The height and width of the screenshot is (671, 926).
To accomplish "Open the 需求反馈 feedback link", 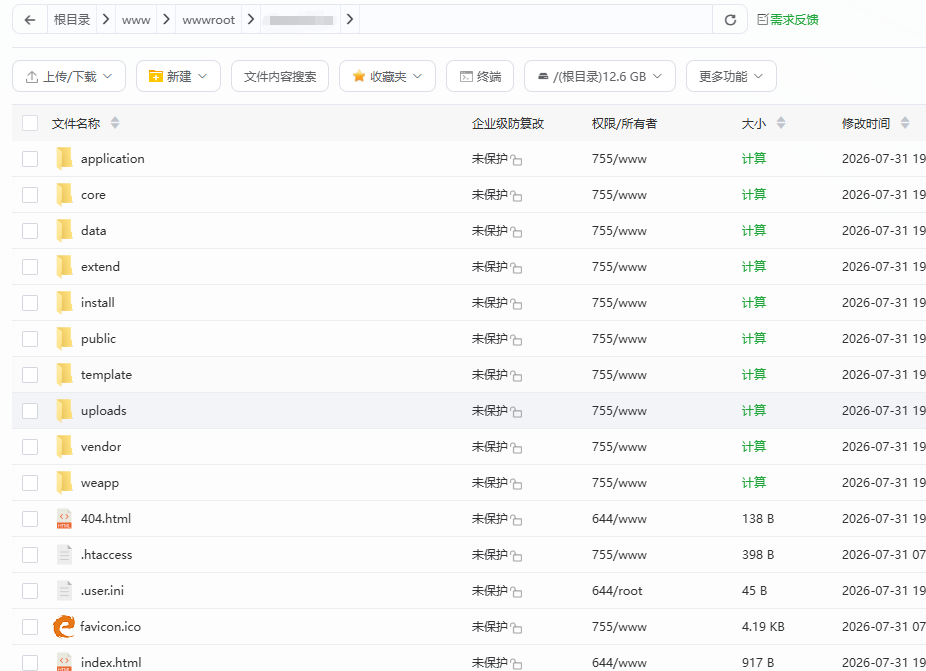I will coord(788,19).
